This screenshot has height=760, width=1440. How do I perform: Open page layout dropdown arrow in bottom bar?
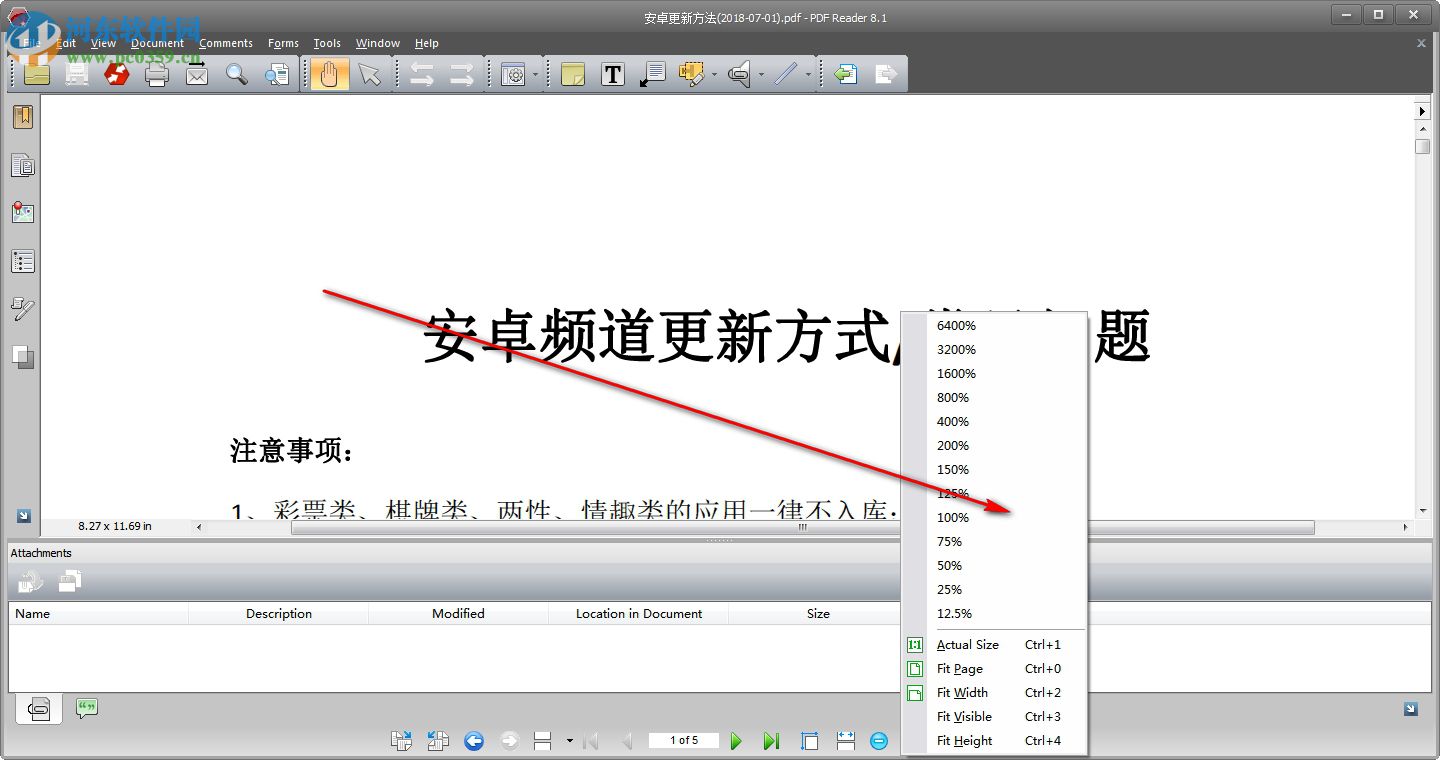(x=569, y=741)
